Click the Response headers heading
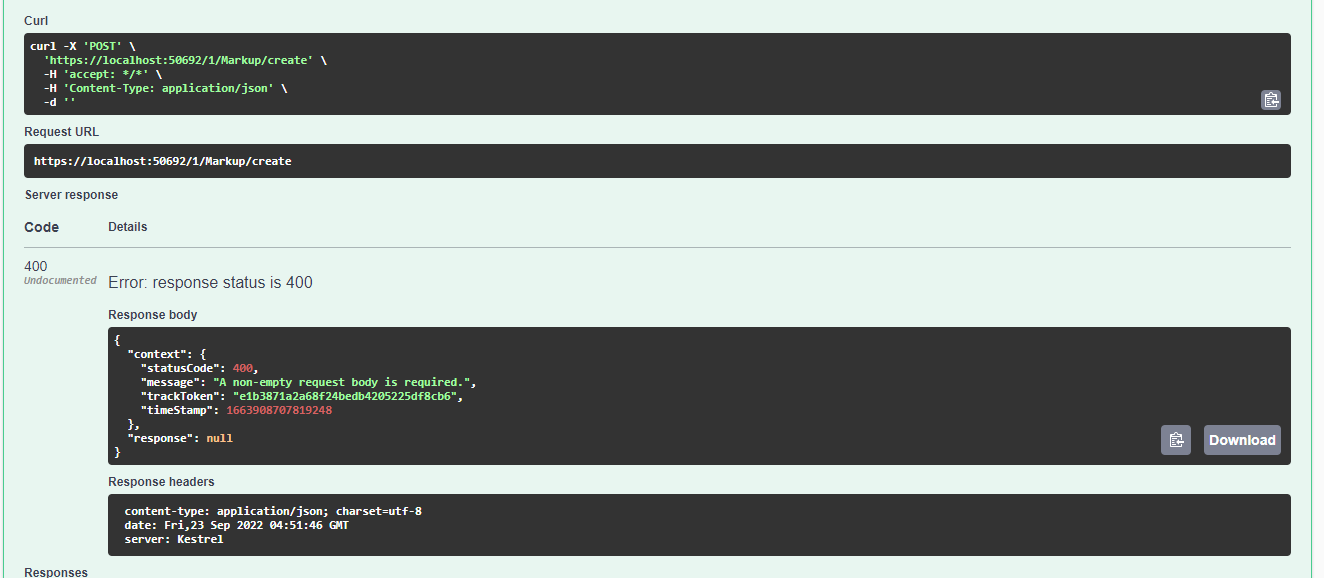The width and height of the screenshot is (1324, 578). [x=161, y=482]
